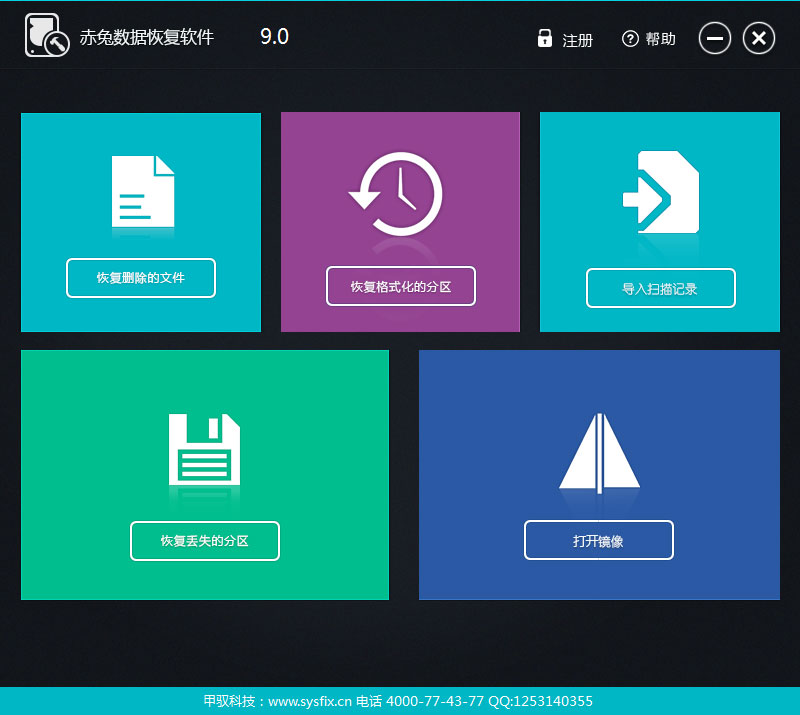Click the clock restore icon on purple tile
This screenshot has width=800, height=715.
tap(399, 192)
